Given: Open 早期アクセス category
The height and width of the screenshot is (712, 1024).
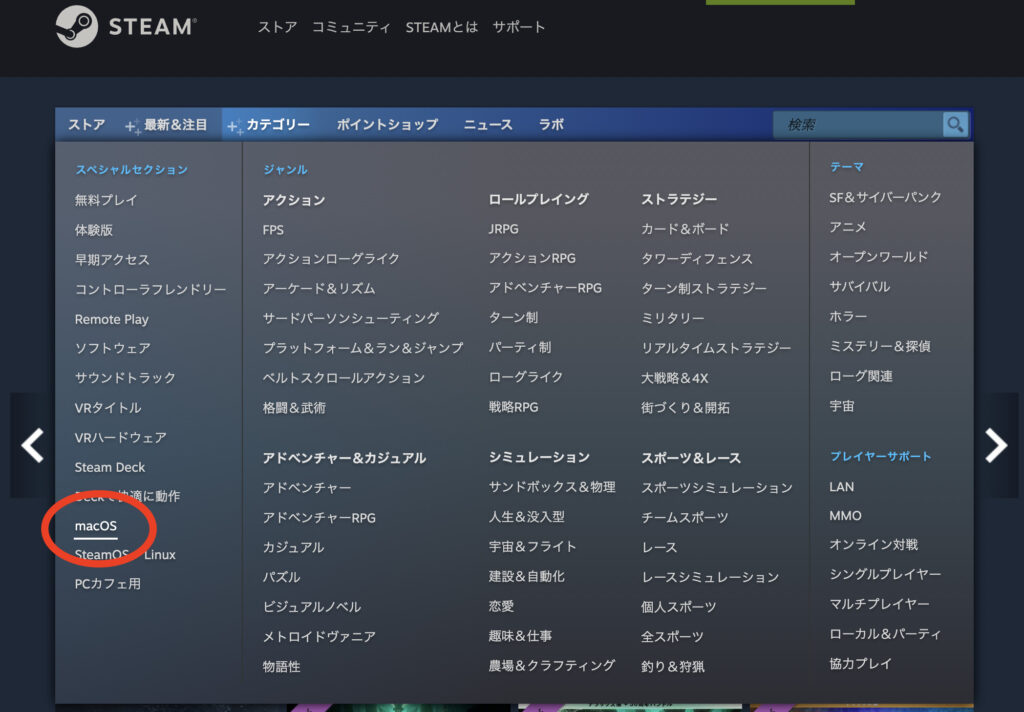Looking at the screenshot, I should pyautogui.click(x=112, y=259).
